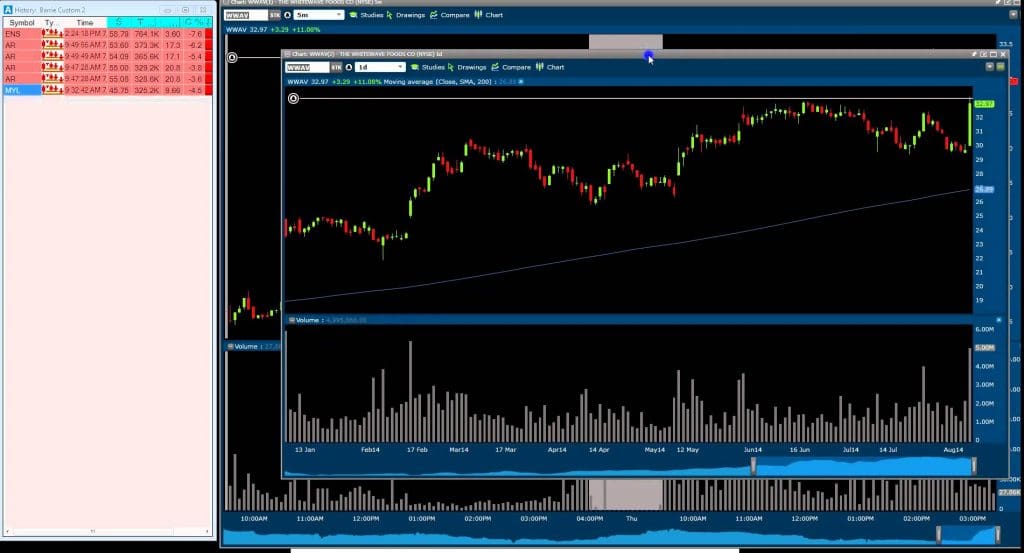Toggle the STK security type in the 1d chart
This screenshot has height=553, width=1024.
coord(336,67)
